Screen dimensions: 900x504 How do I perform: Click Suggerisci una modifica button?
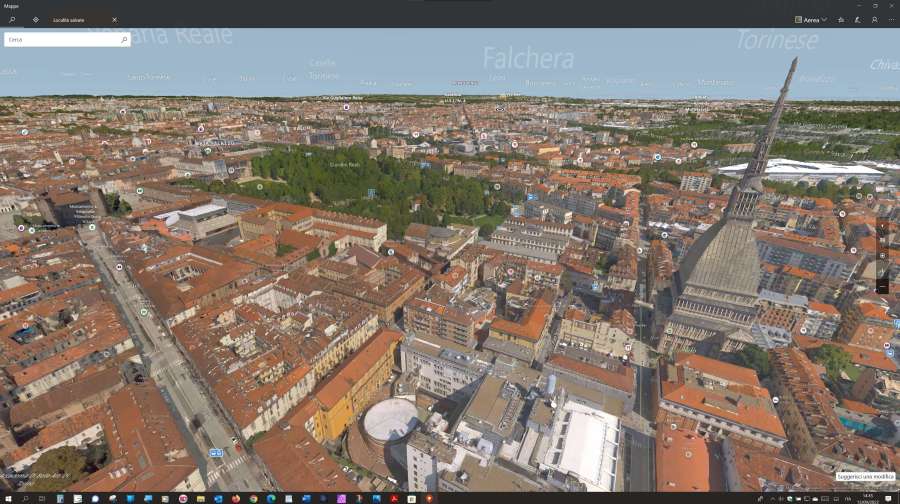[864, 477]
